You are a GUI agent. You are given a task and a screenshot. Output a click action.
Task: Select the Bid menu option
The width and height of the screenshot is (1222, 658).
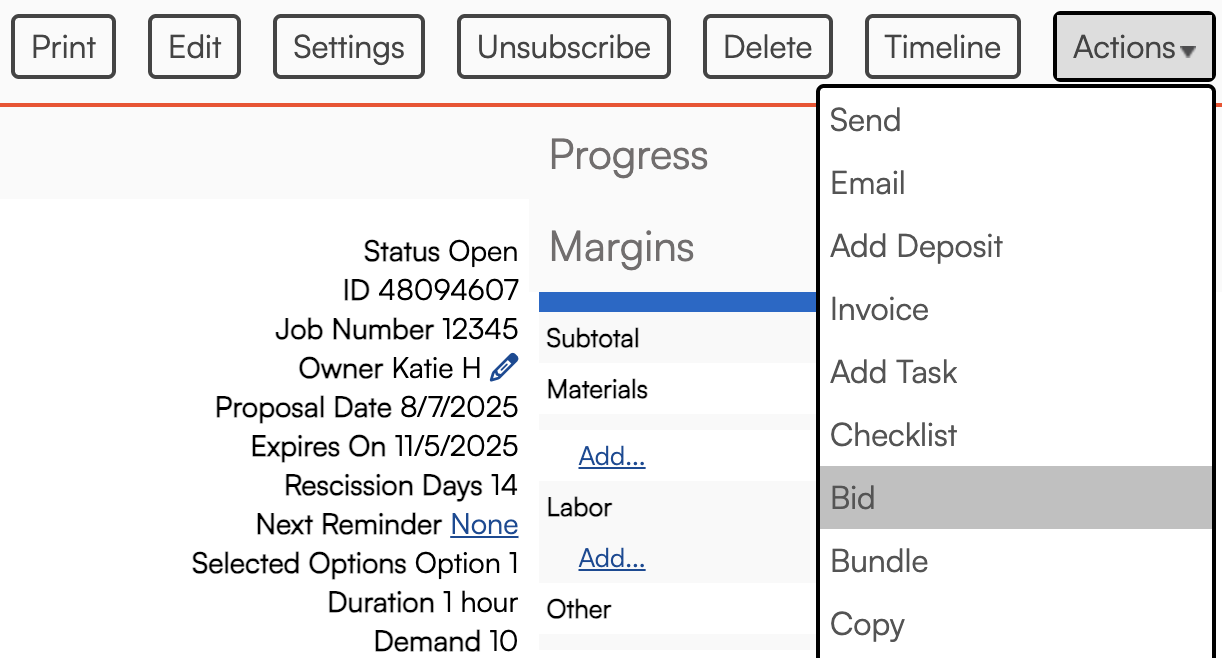point(853,498)
